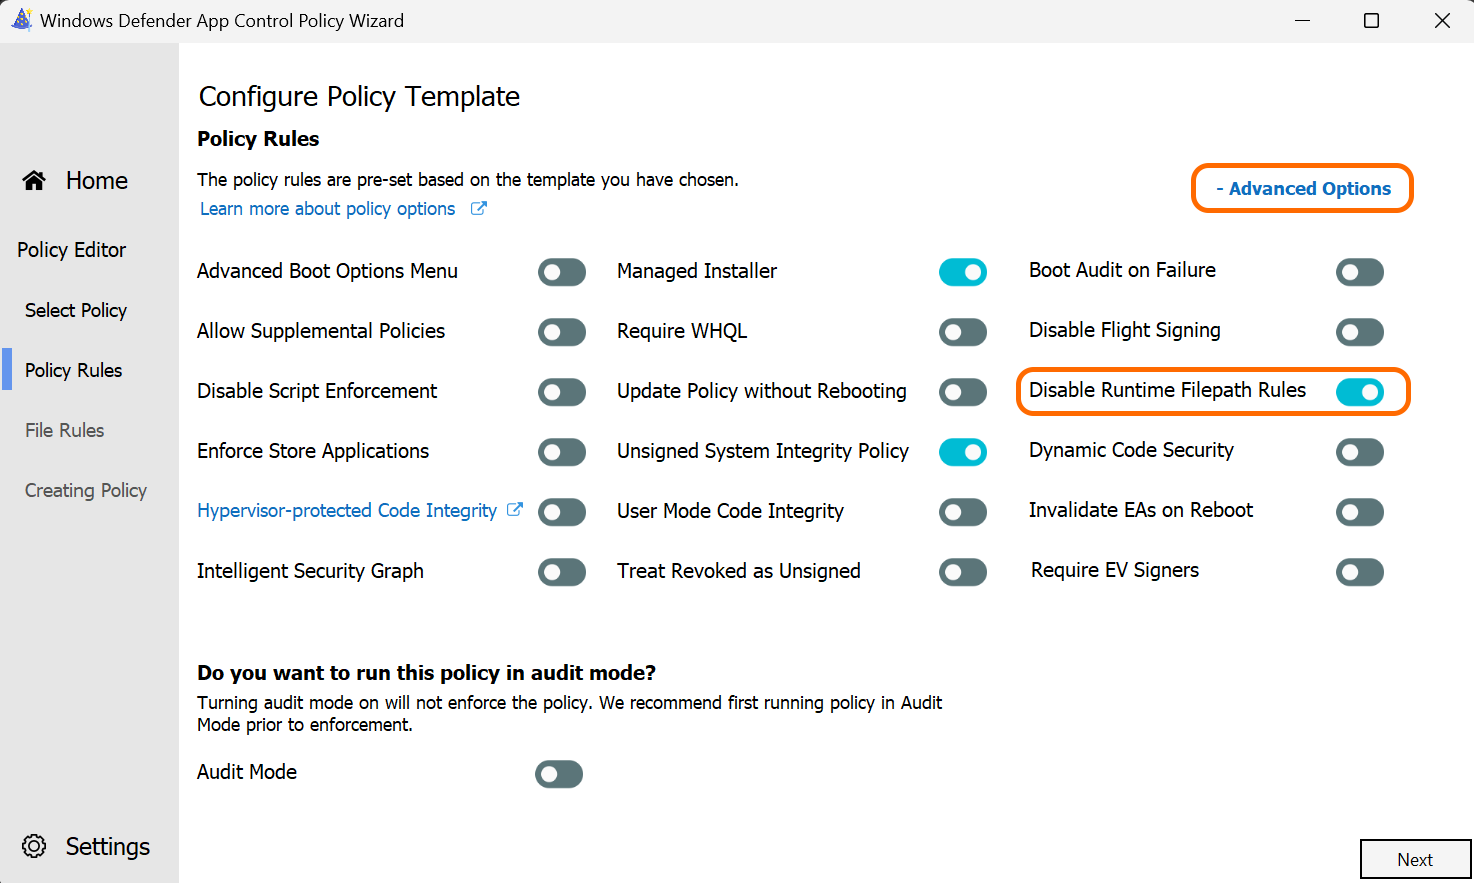Click the Home house icon
The width and height of the screenshot is (1474, 883).
coord(34,180)
